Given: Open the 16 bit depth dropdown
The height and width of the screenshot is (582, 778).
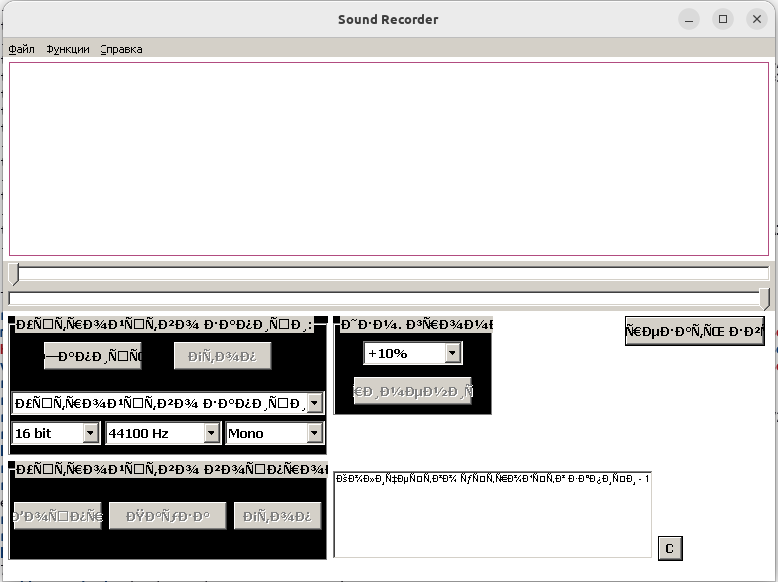Looking at the screenshot, I should click(x=90, y=433).
